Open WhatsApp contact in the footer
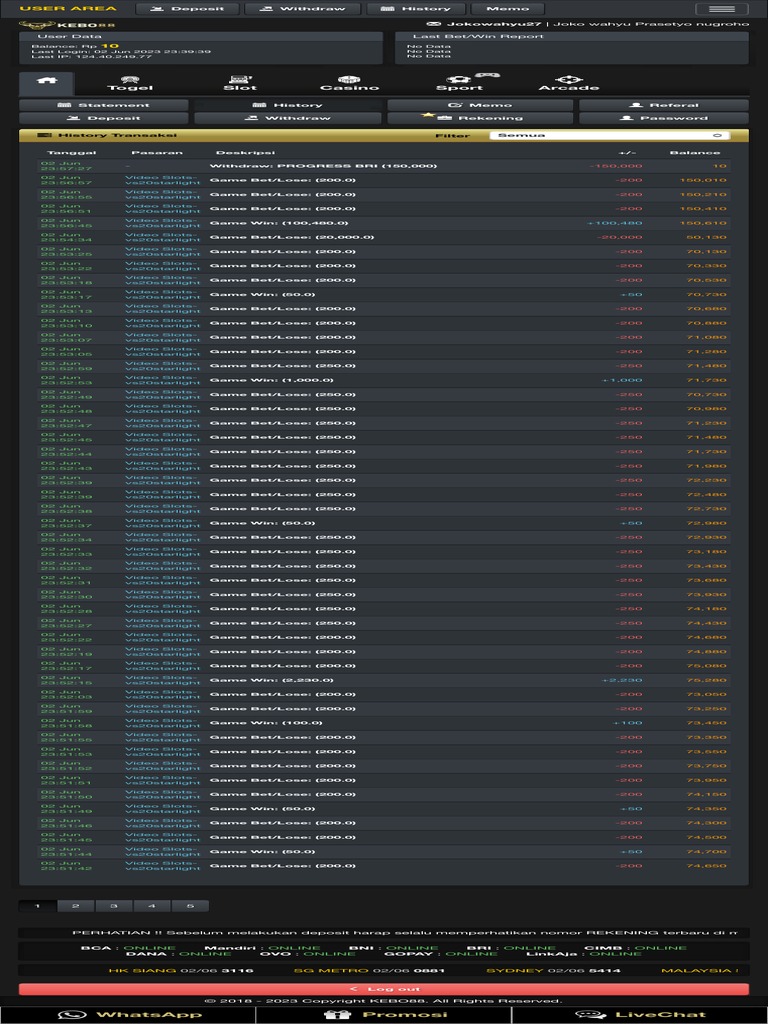This screenshot has width=768, height=1024. (x=128, y=1014)
